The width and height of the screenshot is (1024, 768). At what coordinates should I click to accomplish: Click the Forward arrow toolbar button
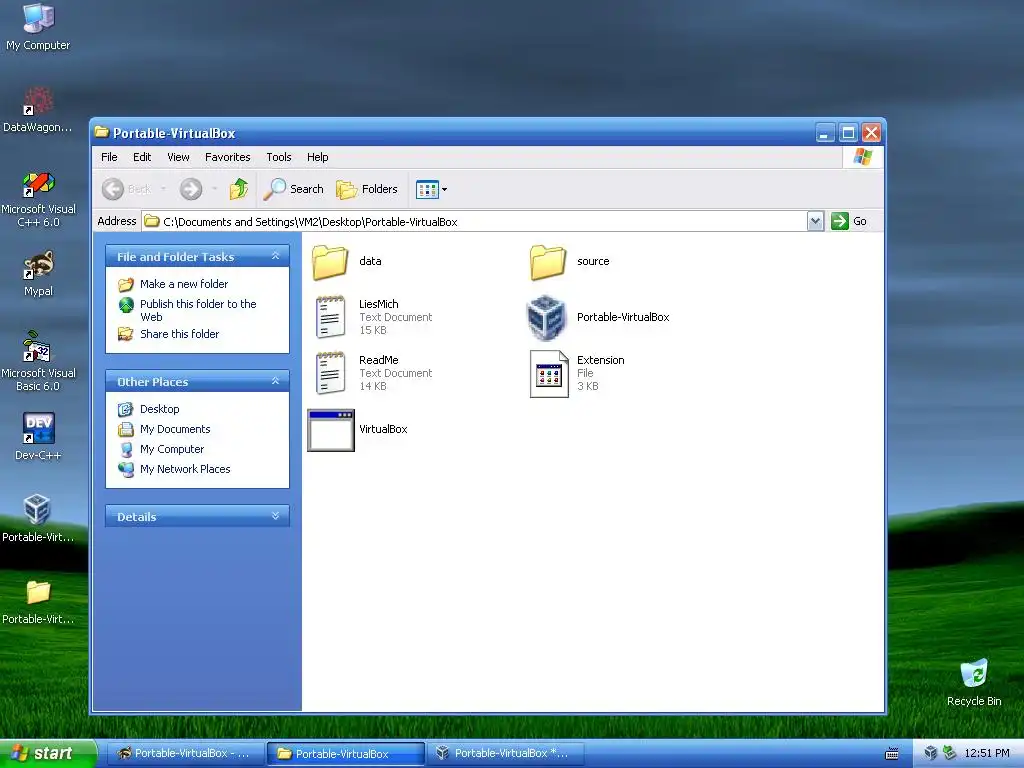coord(191,189)
